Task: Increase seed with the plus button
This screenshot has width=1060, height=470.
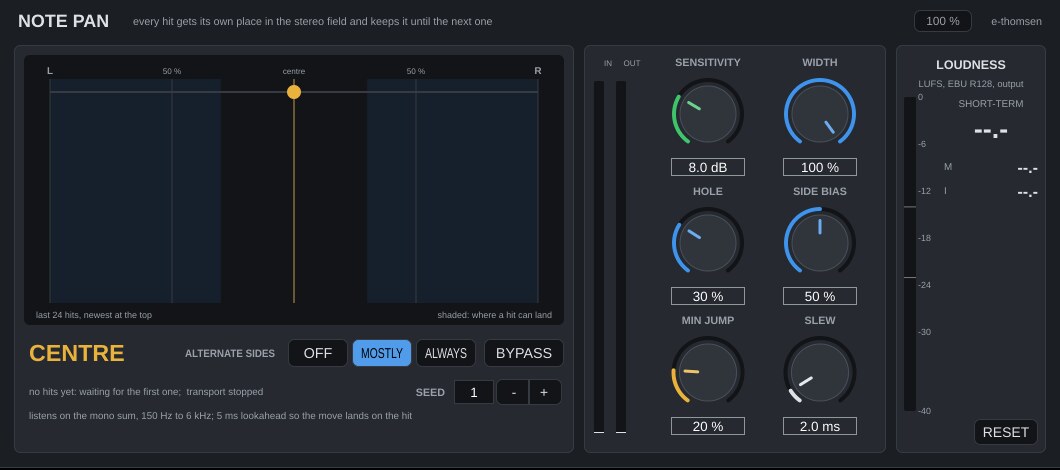Action: (x=545, y=392)
